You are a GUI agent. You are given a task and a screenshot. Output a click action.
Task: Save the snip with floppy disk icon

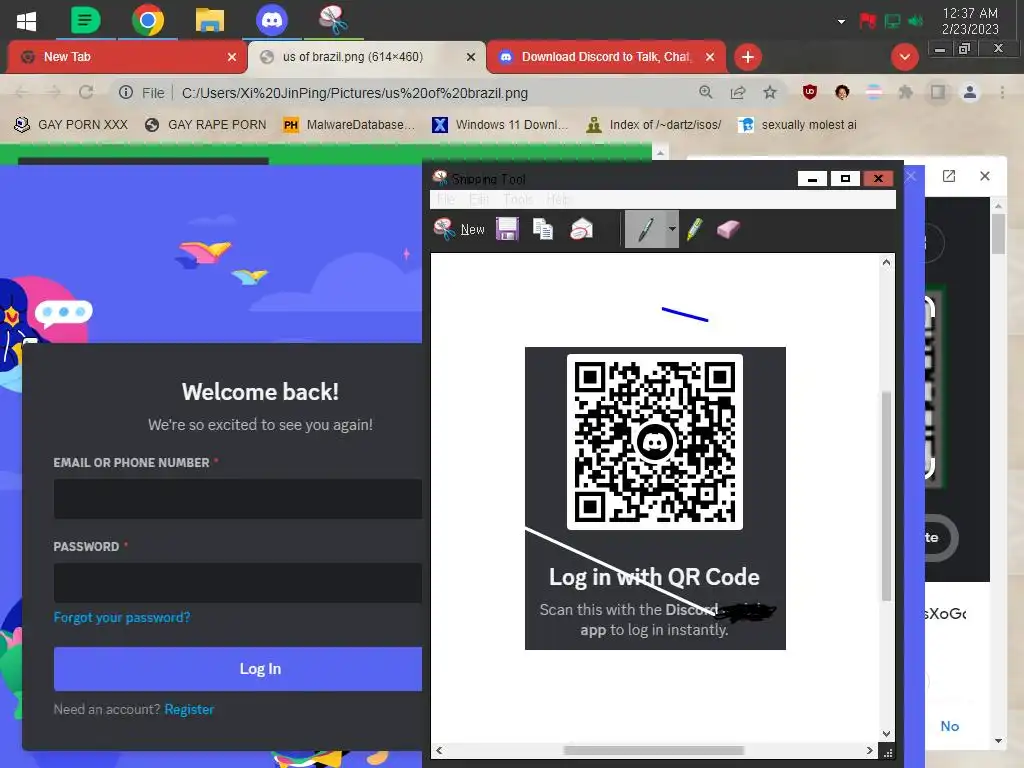[507, 229]
